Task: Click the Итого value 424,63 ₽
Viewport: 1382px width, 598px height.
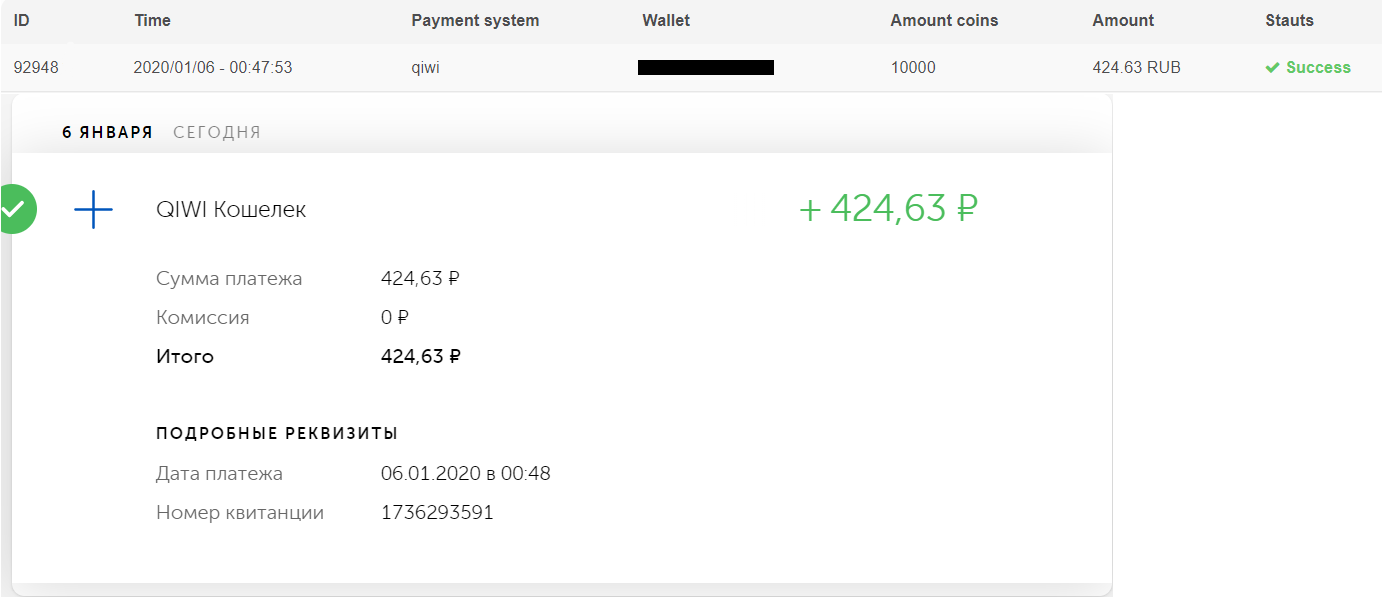Action: click(x=421, y=357)
